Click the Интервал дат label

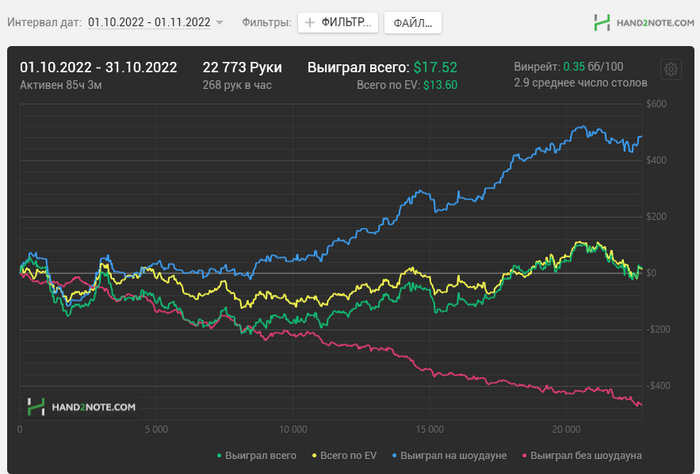pos(44,22)
